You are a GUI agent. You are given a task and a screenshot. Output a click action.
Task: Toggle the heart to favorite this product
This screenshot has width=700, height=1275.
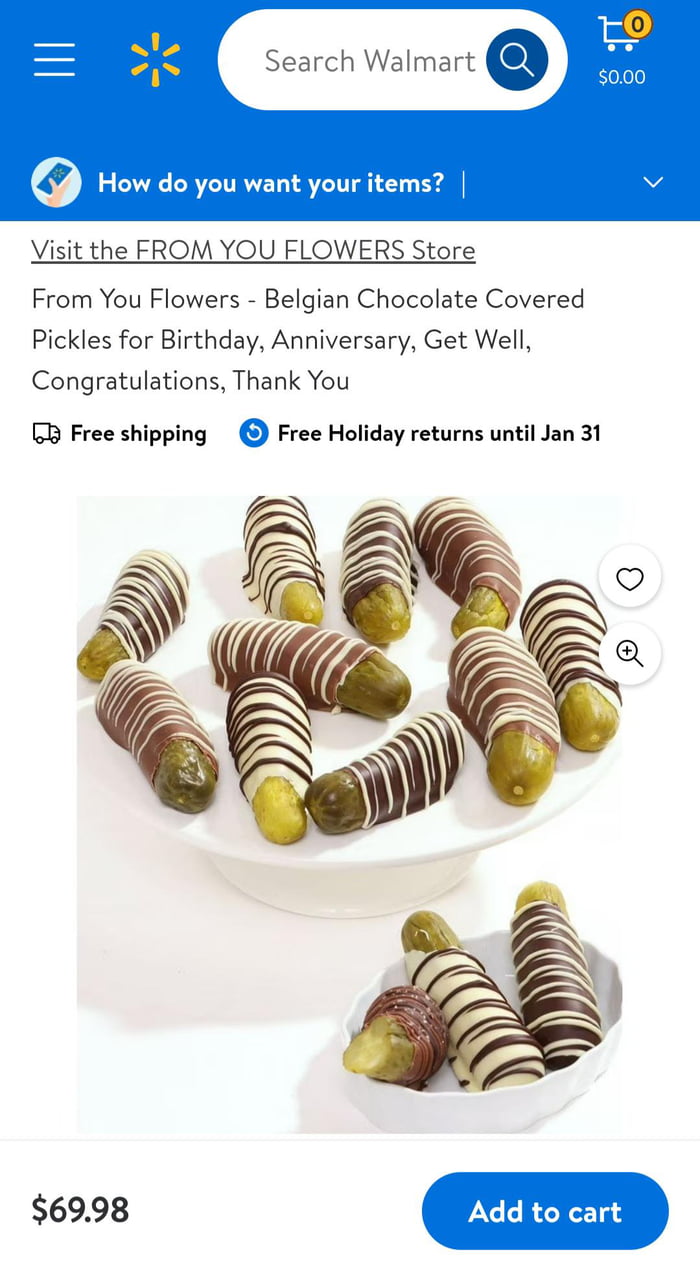tap(629, 577)
